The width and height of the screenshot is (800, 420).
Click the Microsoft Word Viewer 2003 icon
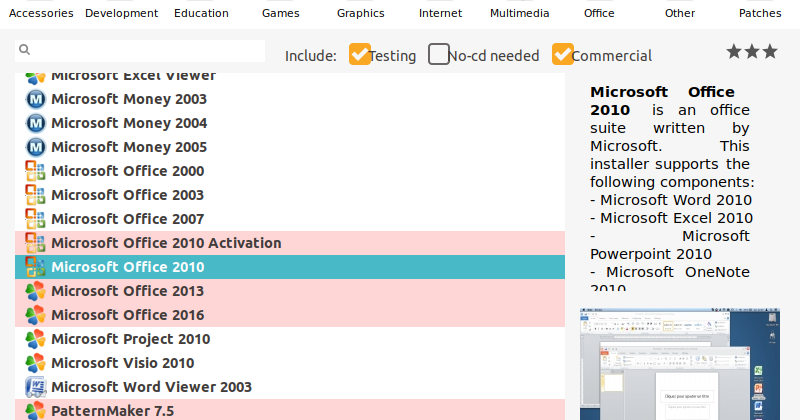tap(36, 387)
